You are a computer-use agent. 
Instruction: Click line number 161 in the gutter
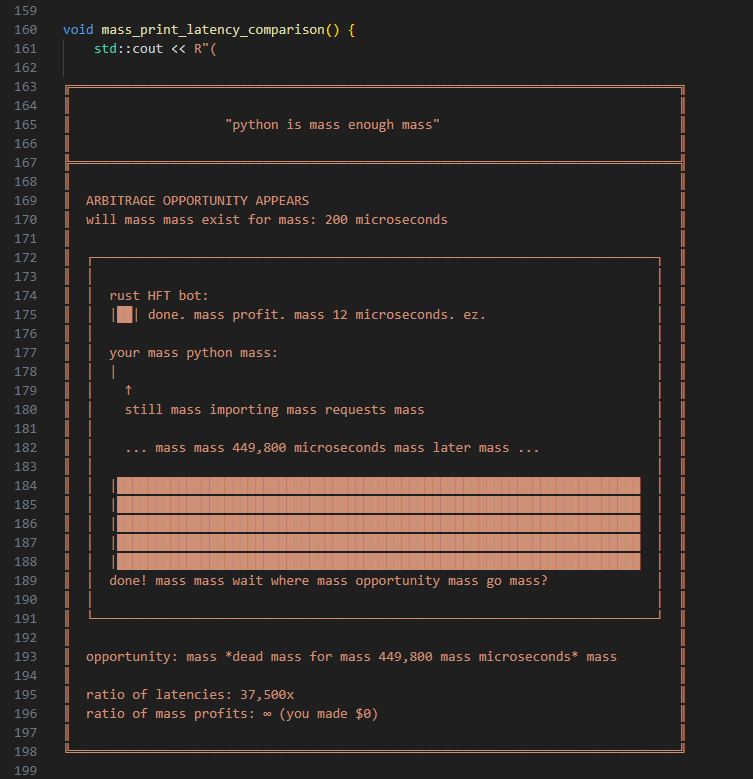(x=25, y=49)
